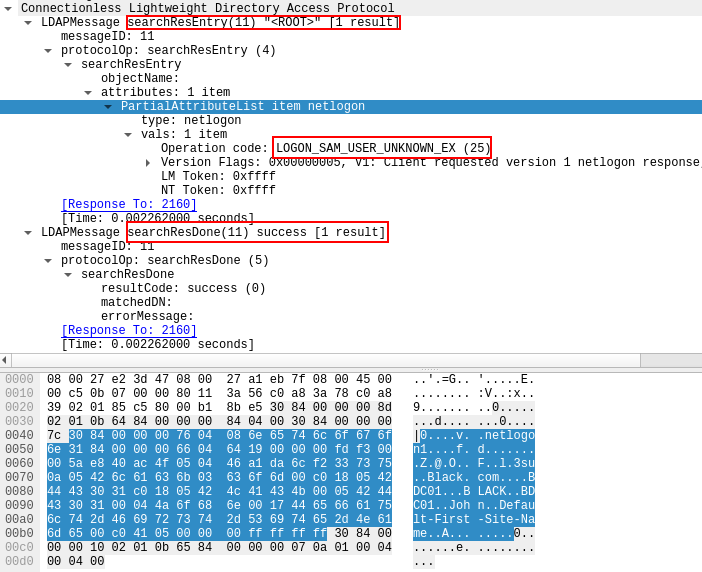Viewport: 702px width, 572px height.
Task: Collapse the PartialAttributeList item netlogon arrow
Action: click(108, 106)
